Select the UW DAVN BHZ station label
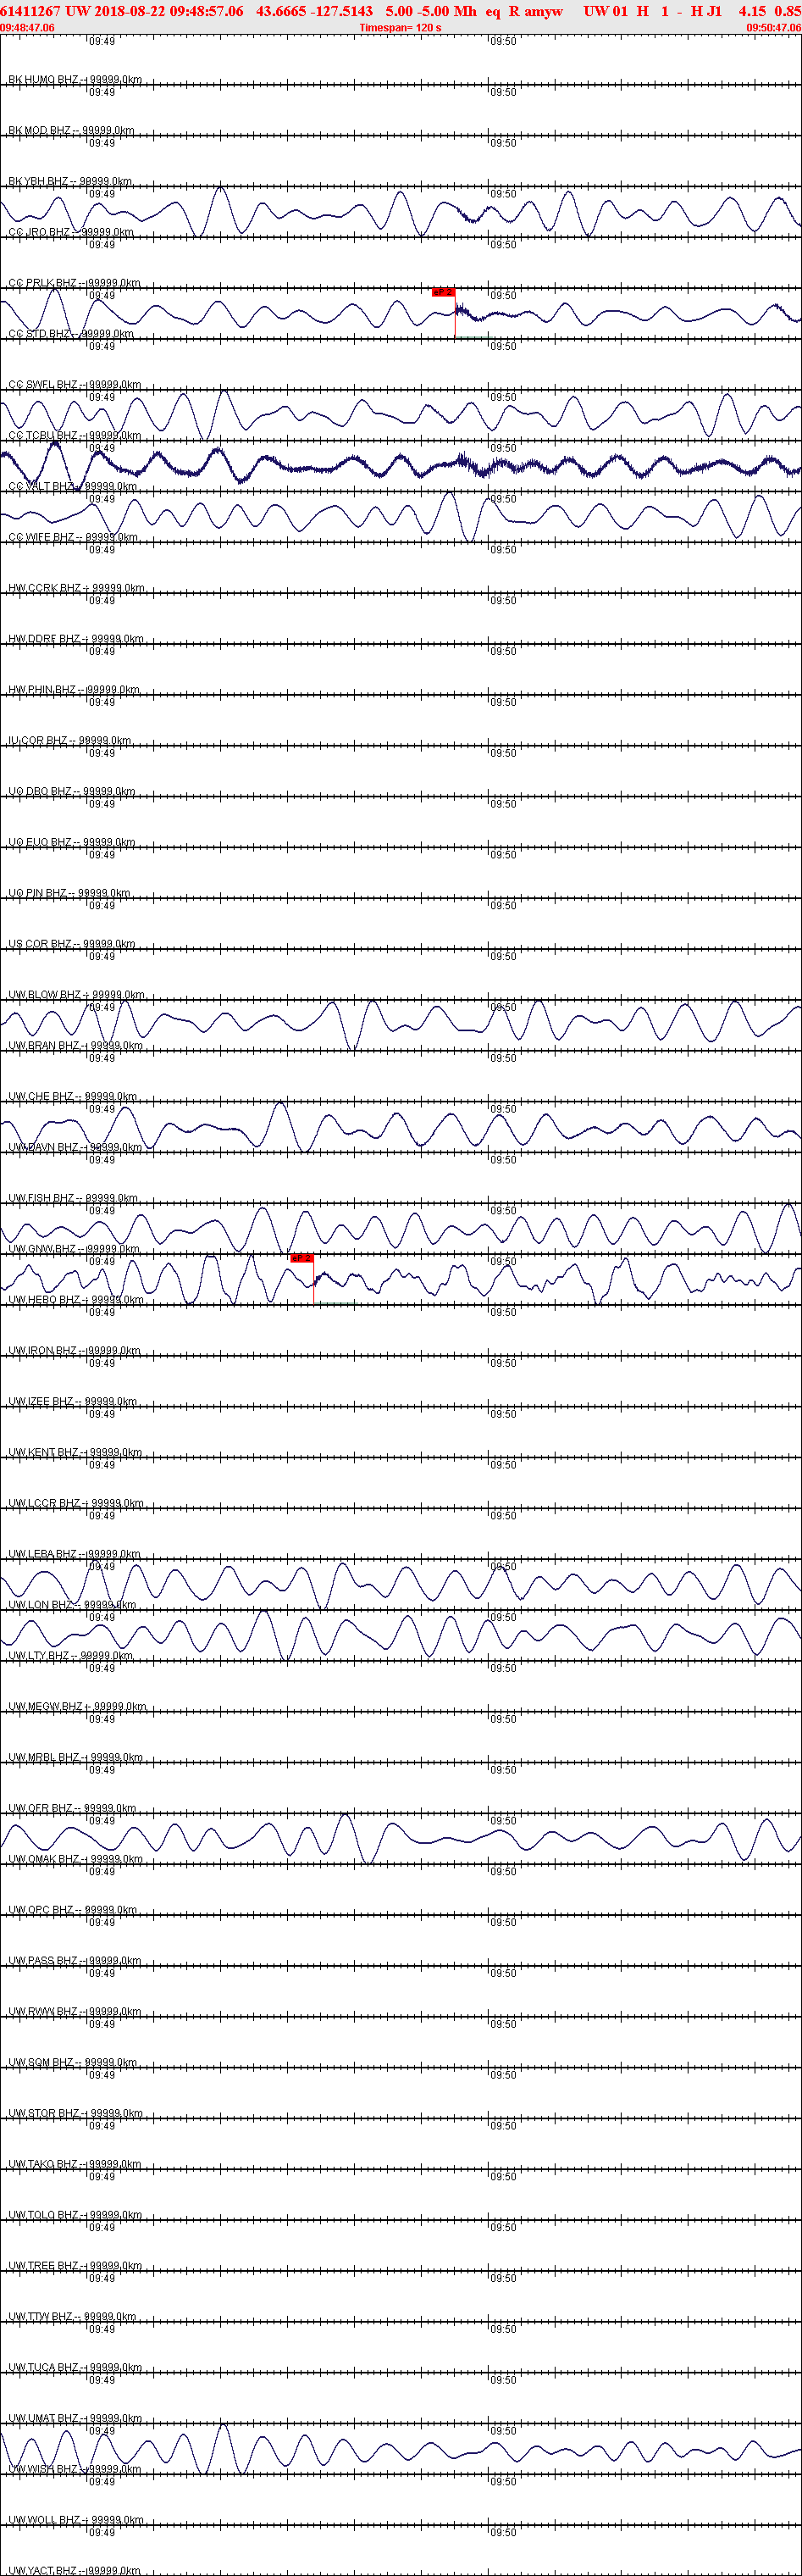The height and width of the screenshot is (2576, 802). [x=75, y=1148]
